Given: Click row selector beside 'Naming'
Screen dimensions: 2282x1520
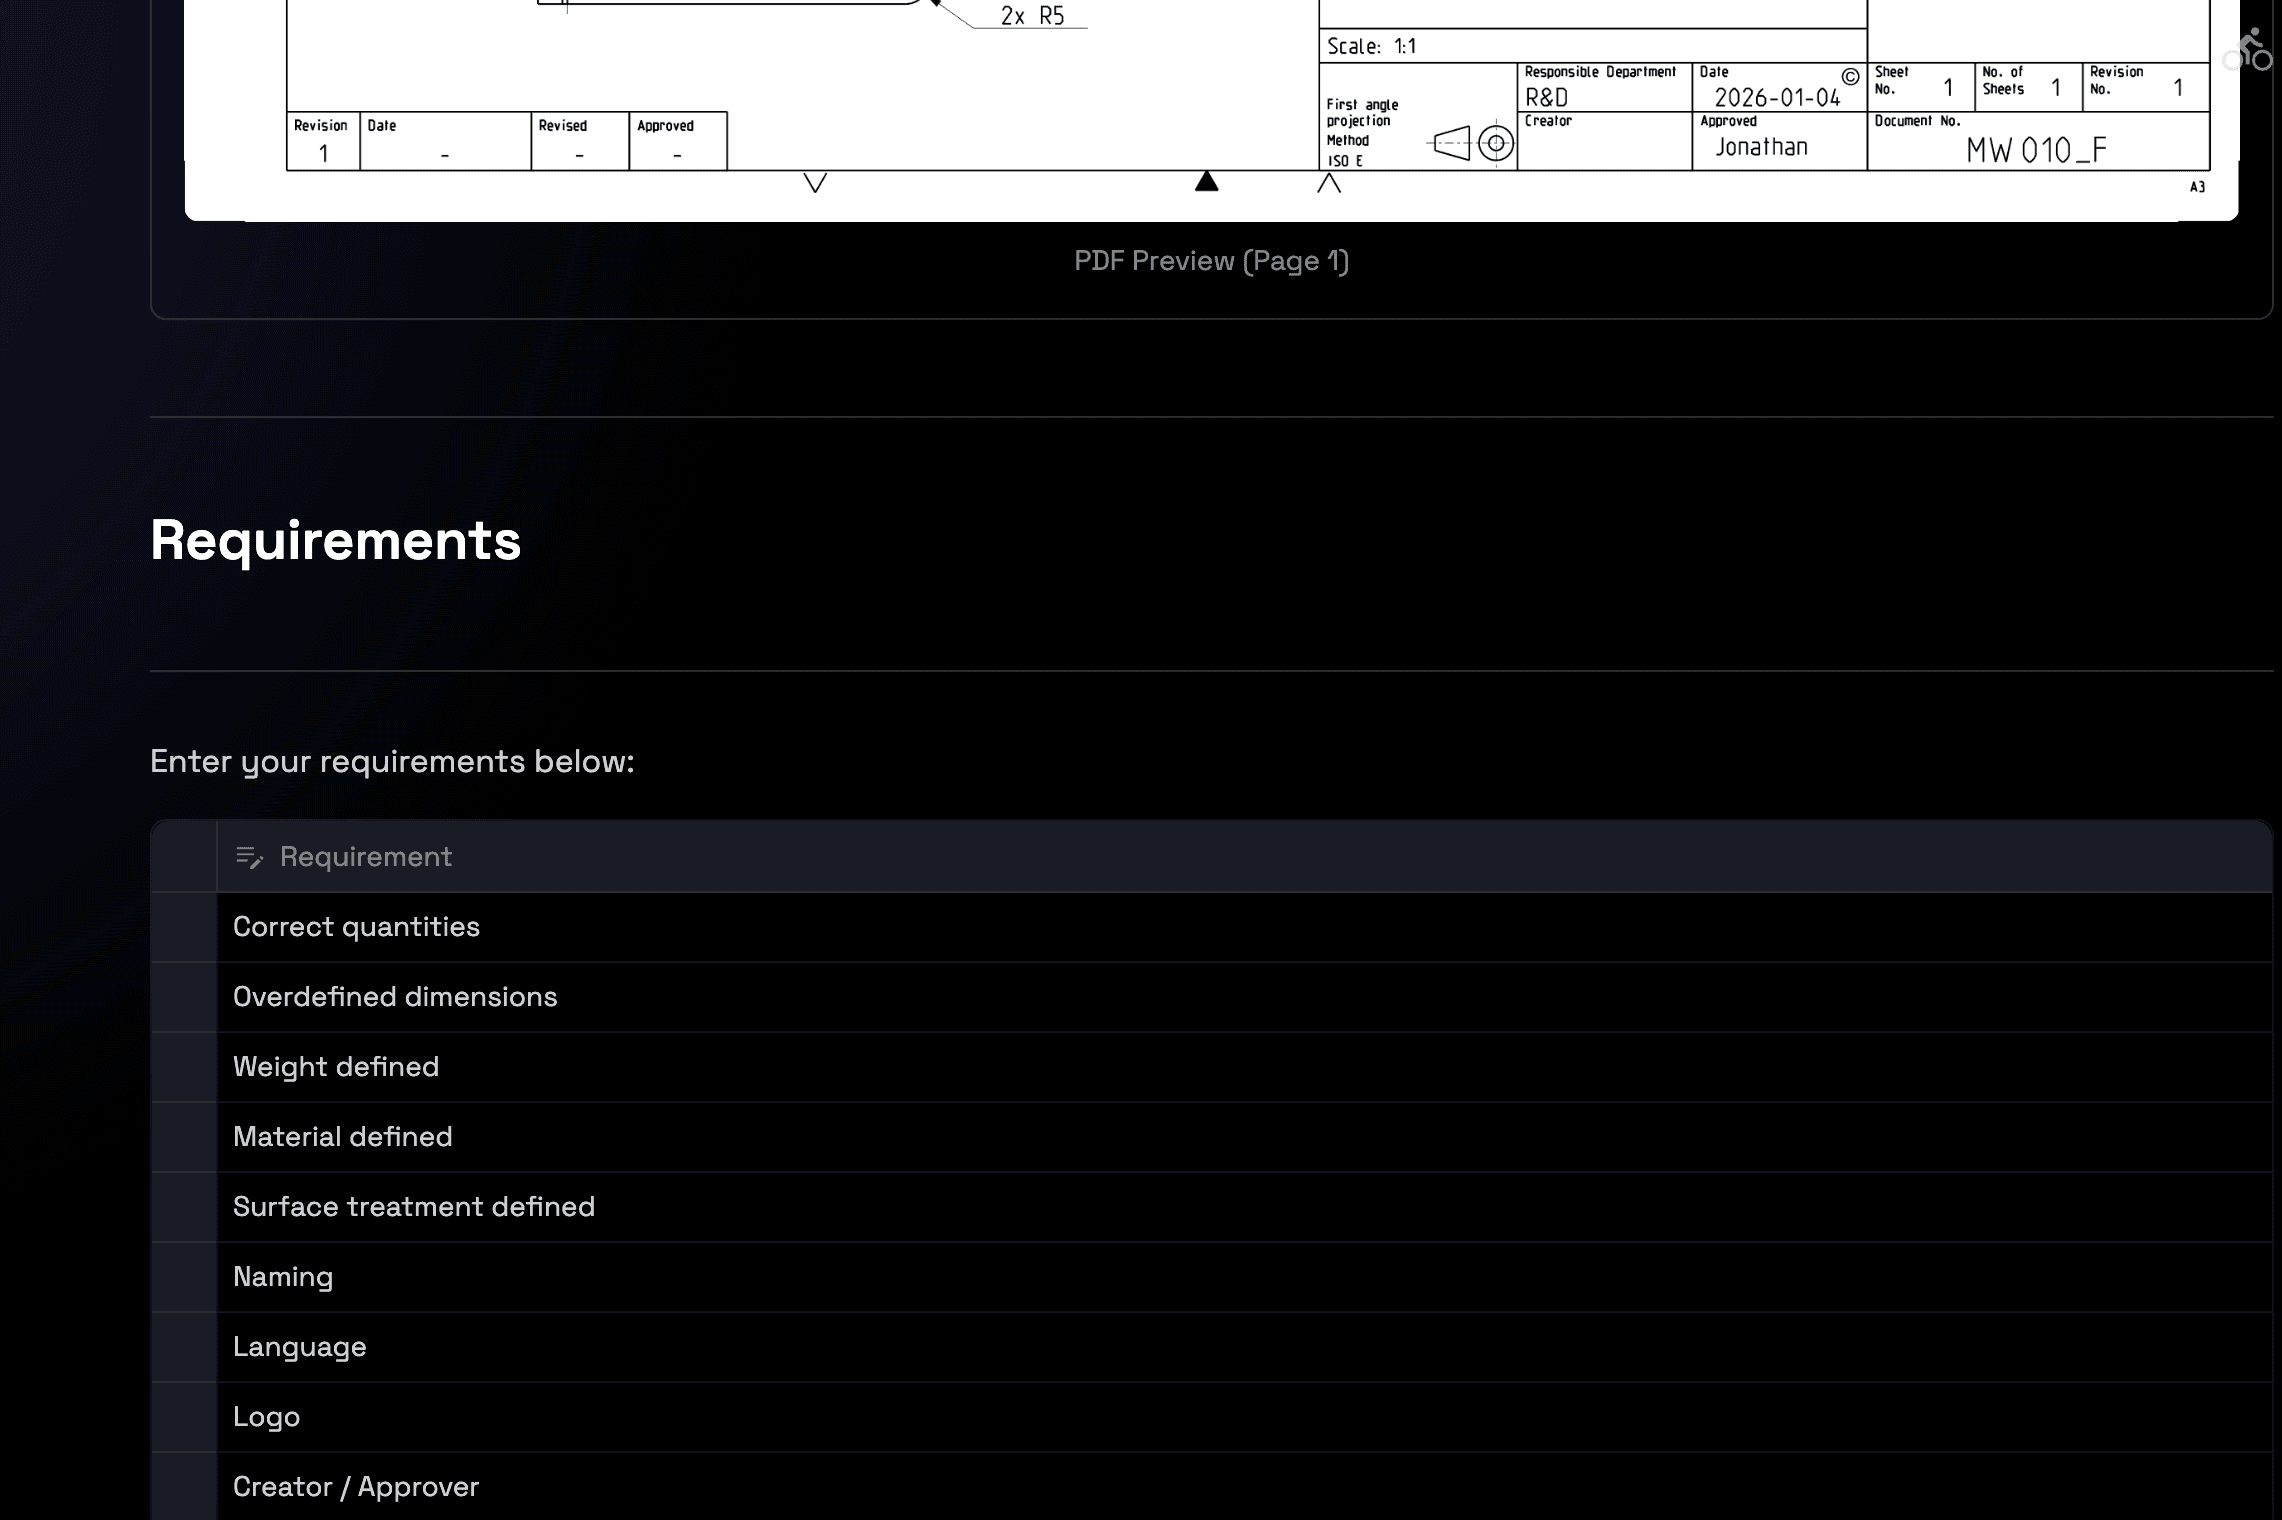Looking at the screenshot, I should (184, 1277).
